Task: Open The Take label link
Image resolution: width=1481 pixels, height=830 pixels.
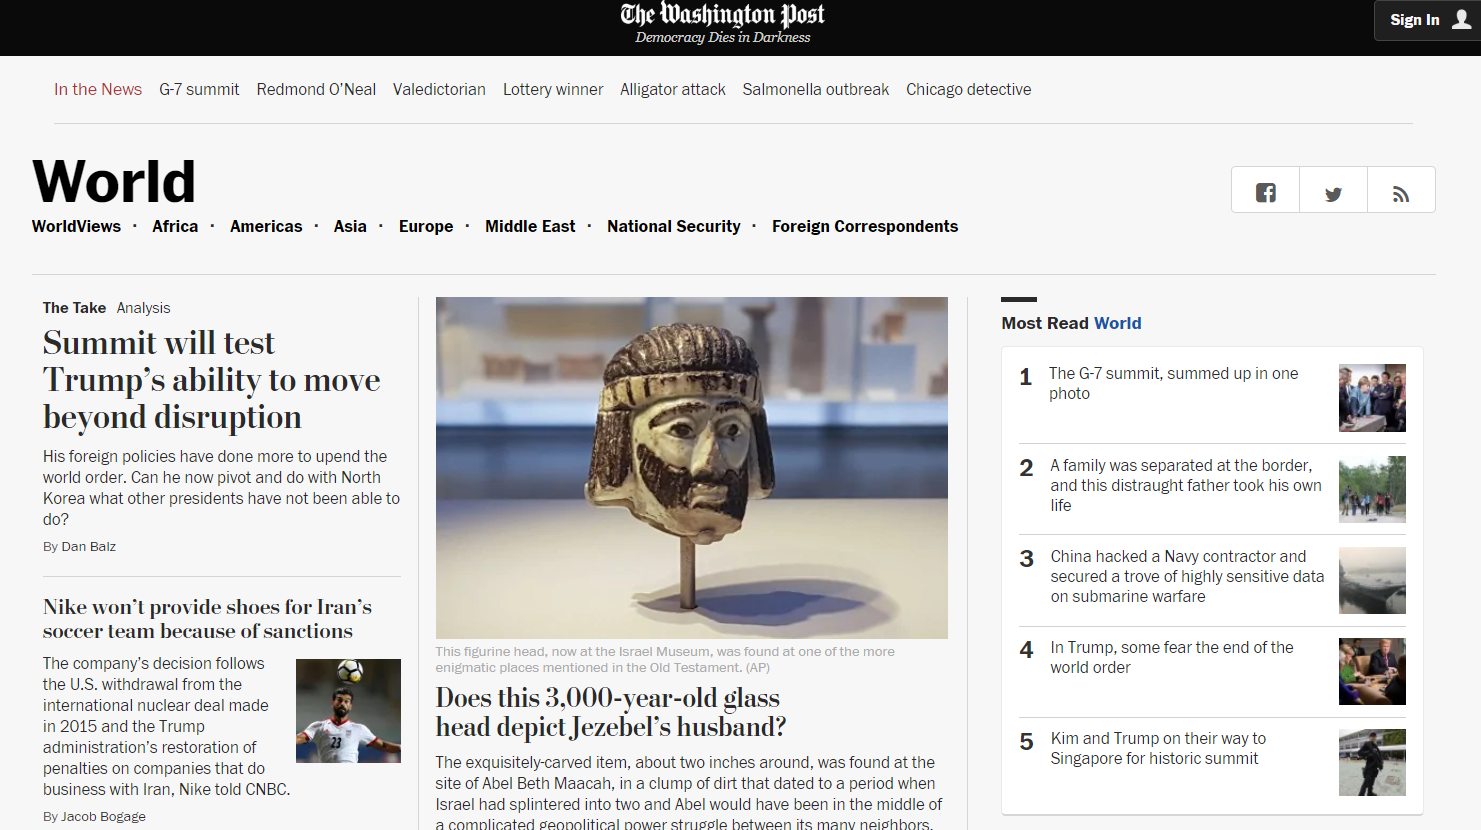Action: pyautogui.click(x=74, y=308)
